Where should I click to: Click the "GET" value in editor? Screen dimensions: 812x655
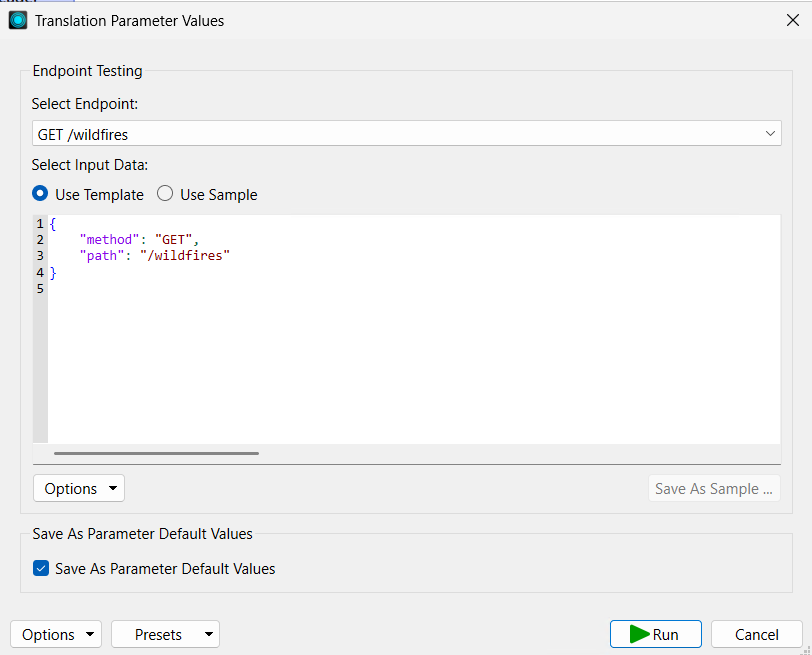pos(173,240)
